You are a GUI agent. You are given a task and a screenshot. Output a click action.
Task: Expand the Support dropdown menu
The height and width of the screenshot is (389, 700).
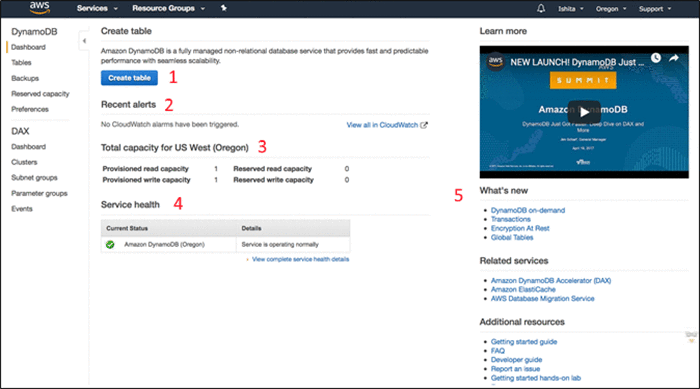pyautogui.click(x=654, y=8)
